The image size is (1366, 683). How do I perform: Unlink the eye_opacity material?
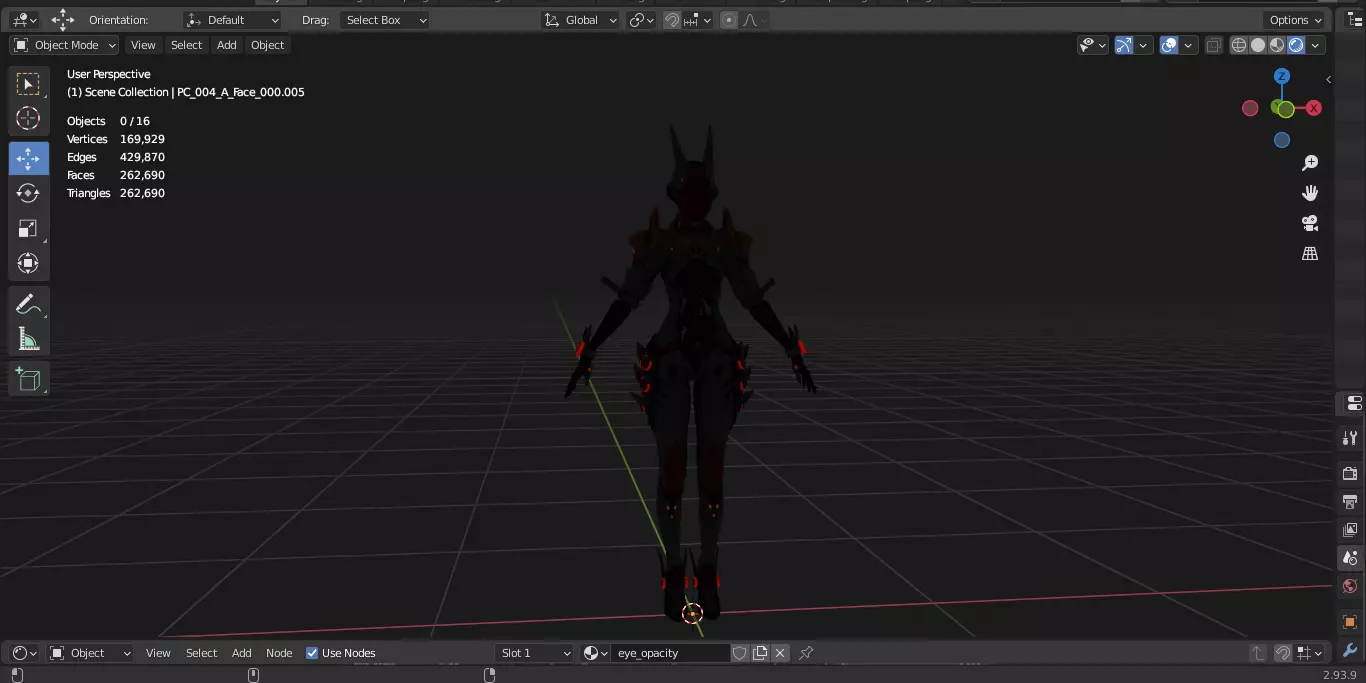click(780, 653)
